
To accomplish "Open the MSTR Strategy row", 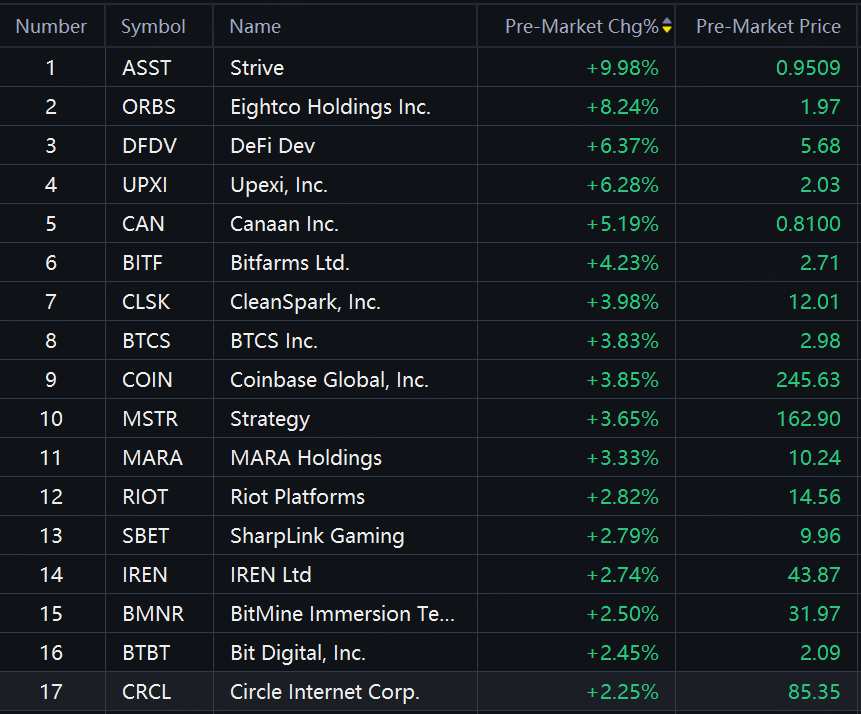I will 269,419.
